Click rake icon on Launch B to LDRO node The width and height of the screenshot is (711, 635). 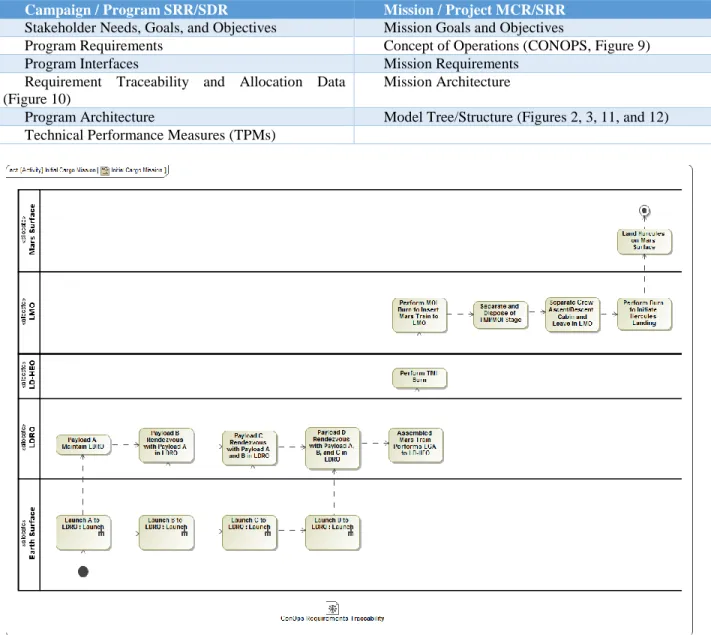pos(184,532)
